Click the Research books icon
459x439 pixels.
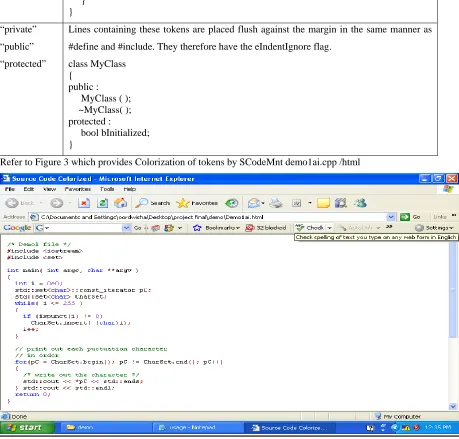[x=341, y=203]
